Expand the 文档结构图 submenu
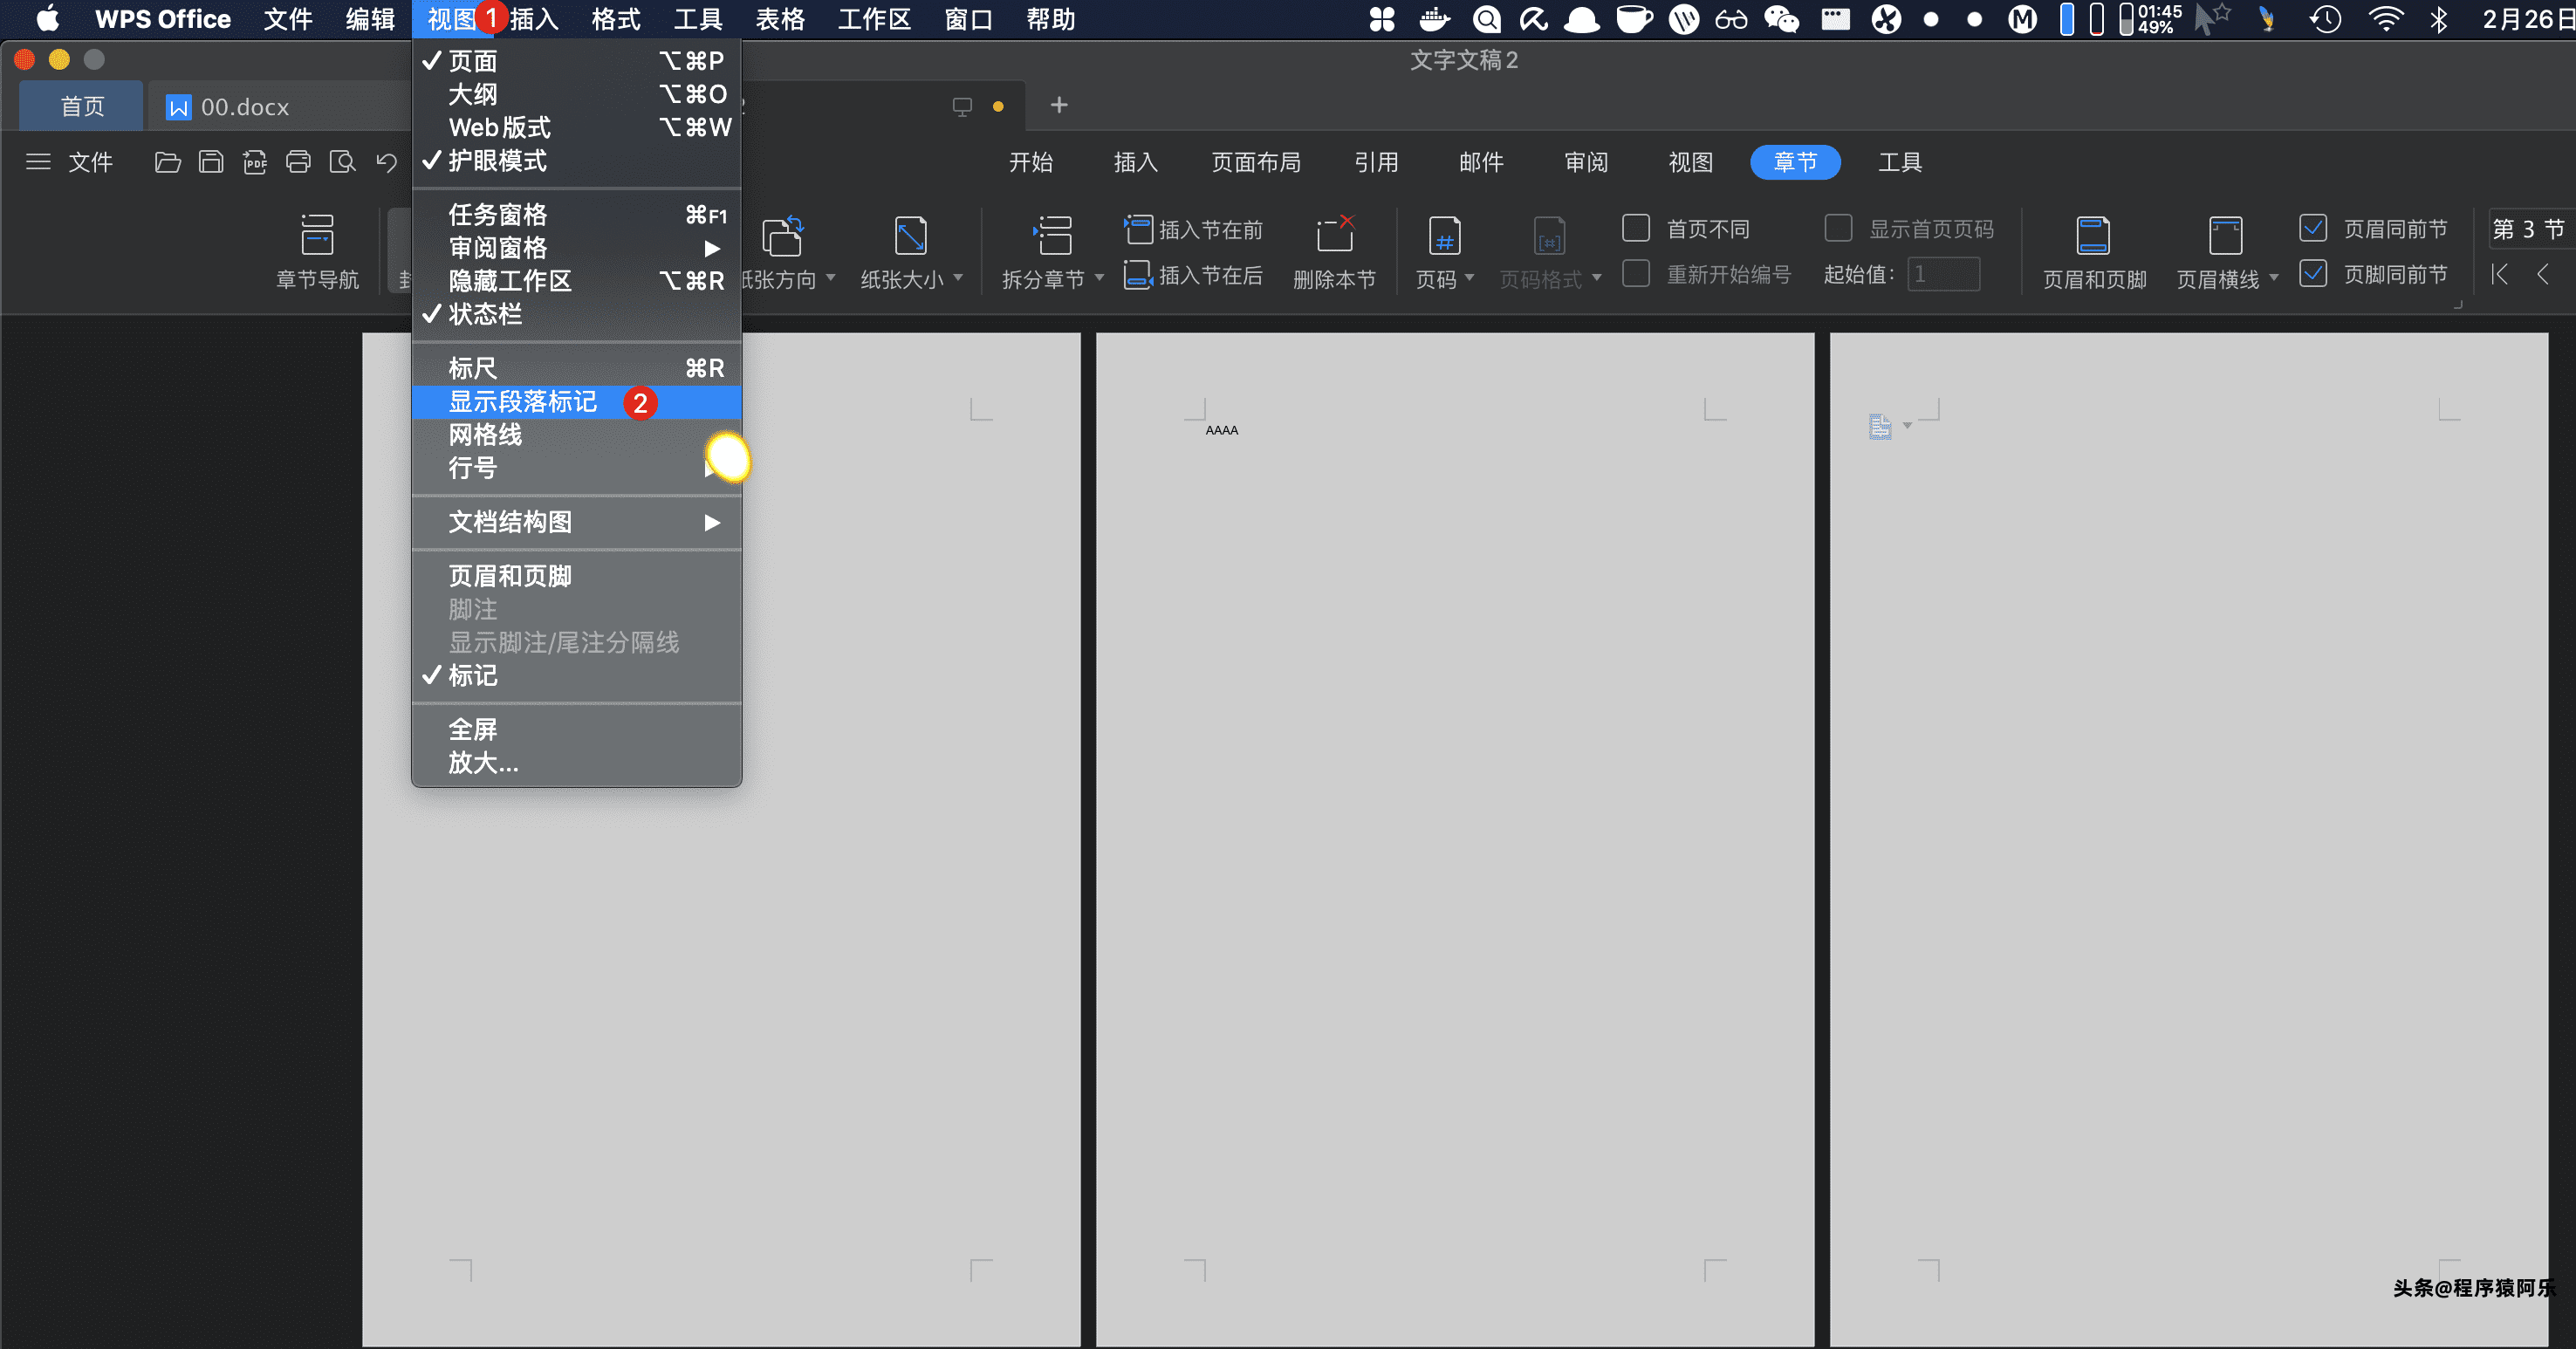Image resolution: width=2576 pixels, height=1349 pixels. 576,522
